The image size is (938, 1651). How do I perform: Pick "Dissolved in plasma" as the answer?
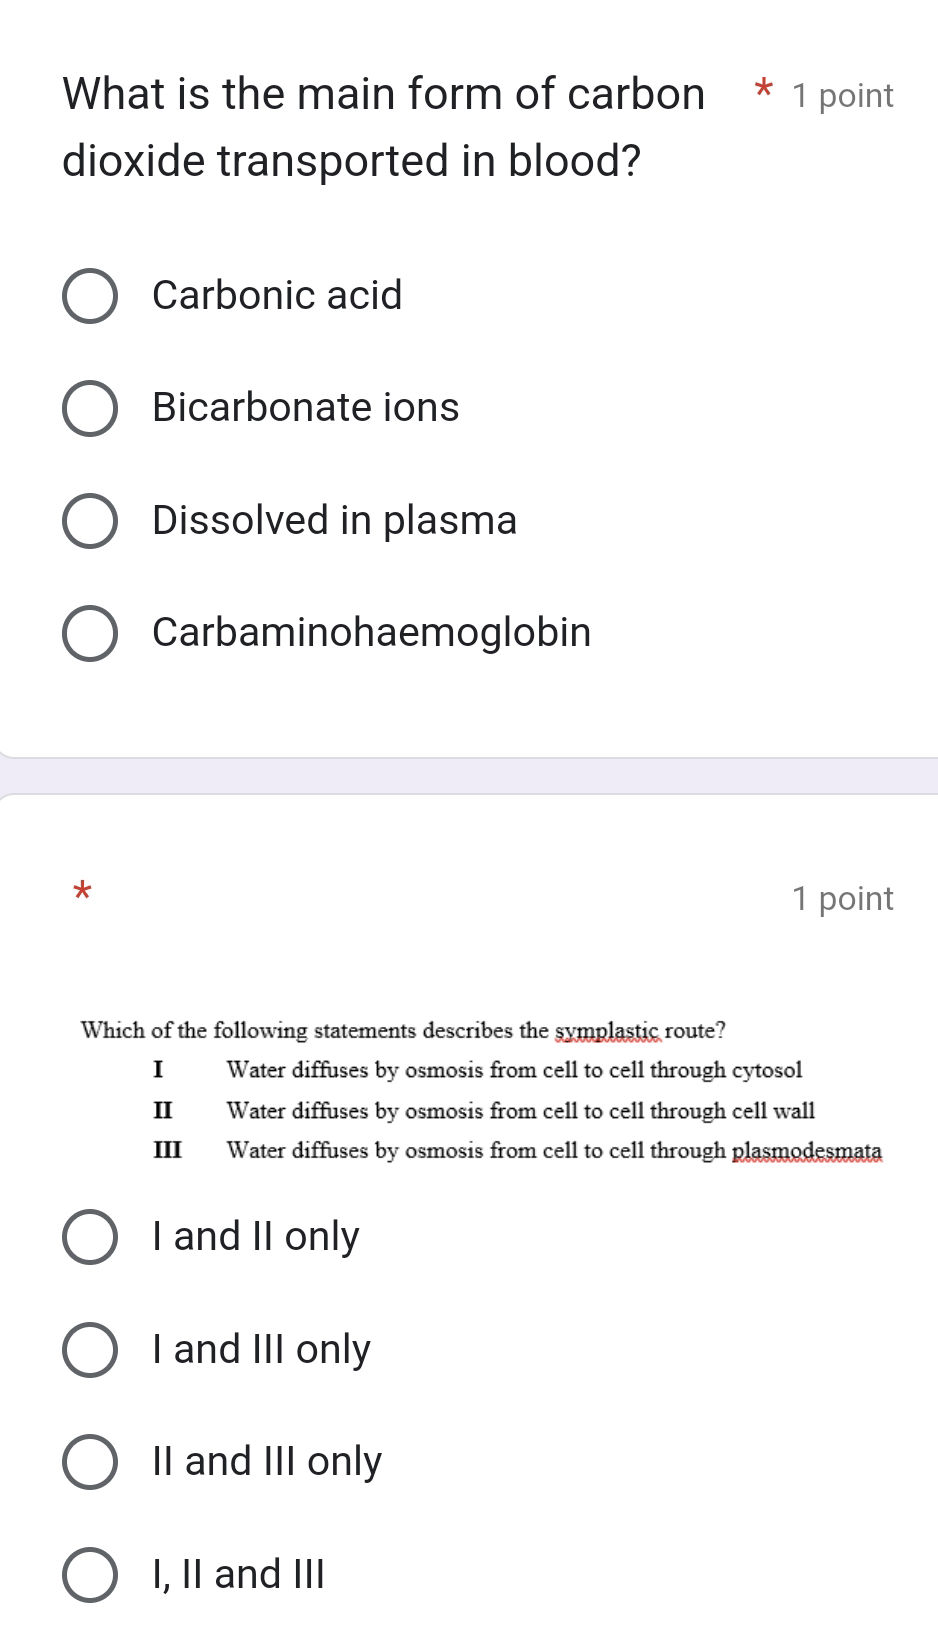click(90, 521)
